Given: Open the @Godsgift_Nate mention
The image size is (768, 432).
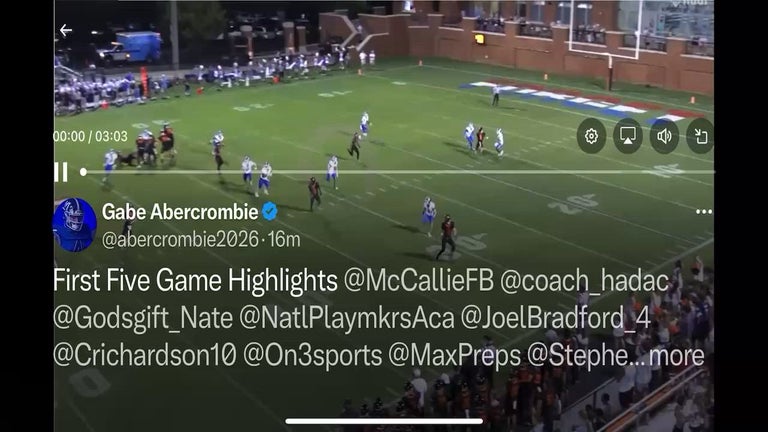Looking at the screenshot, I should coord(143,318).
